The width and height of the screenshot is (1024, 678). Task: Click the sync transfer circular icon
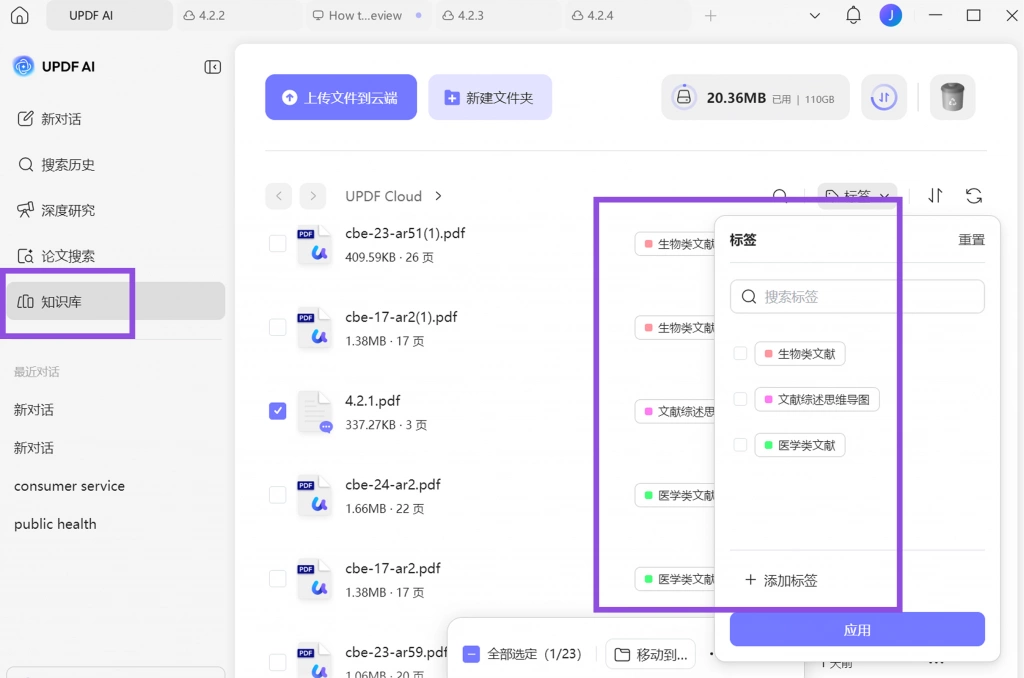(884, 97)
